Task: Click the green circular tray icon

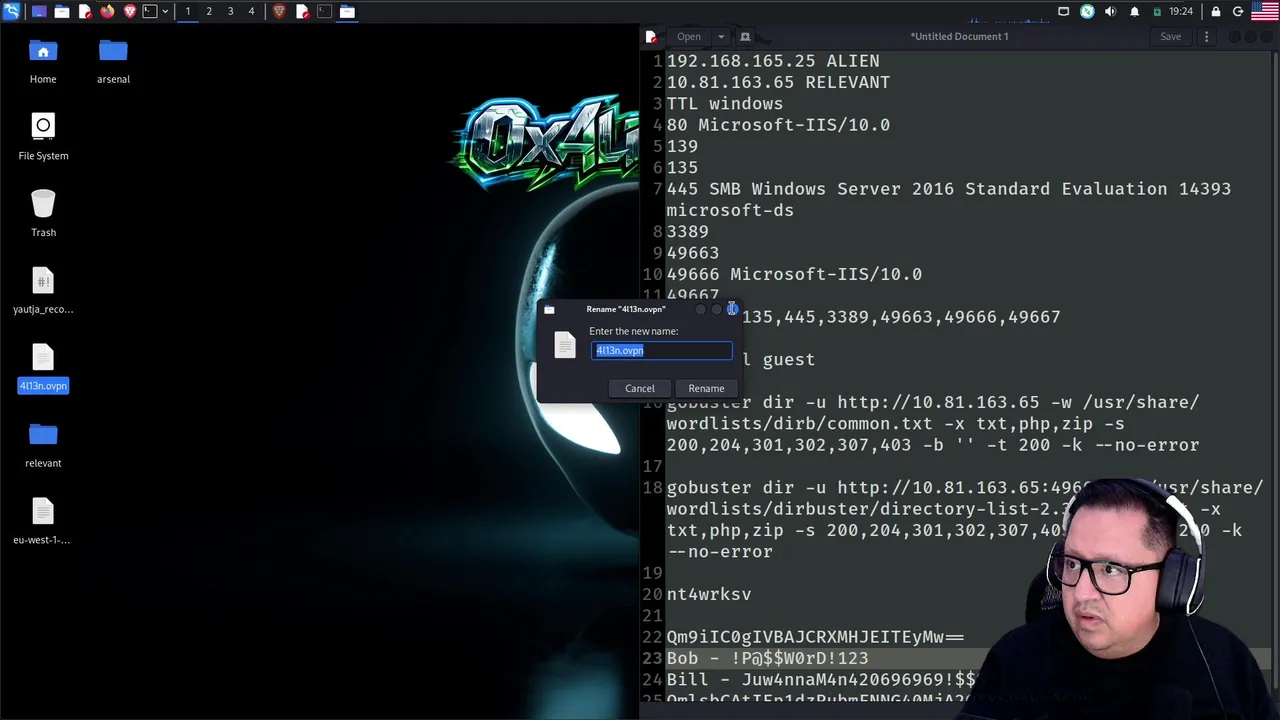Action: point(1087,11)
